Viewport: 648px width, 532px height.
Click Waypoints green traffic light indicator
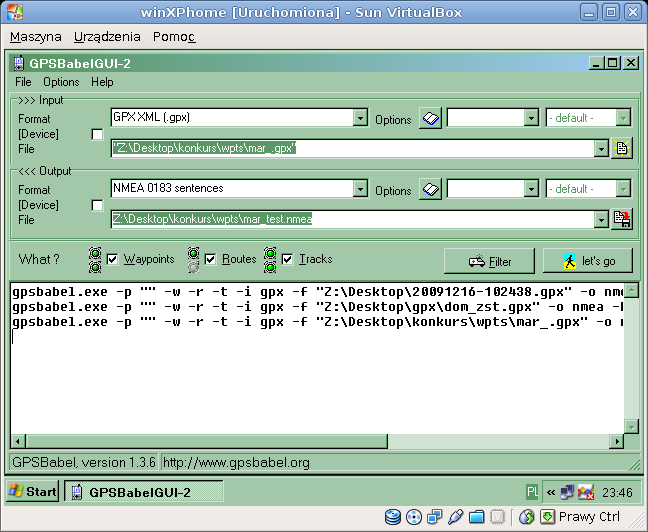pos(95,260)
